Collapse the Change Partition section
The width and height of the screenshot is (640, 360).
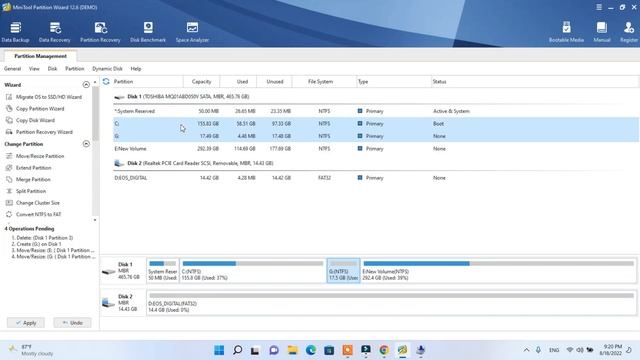86,144
